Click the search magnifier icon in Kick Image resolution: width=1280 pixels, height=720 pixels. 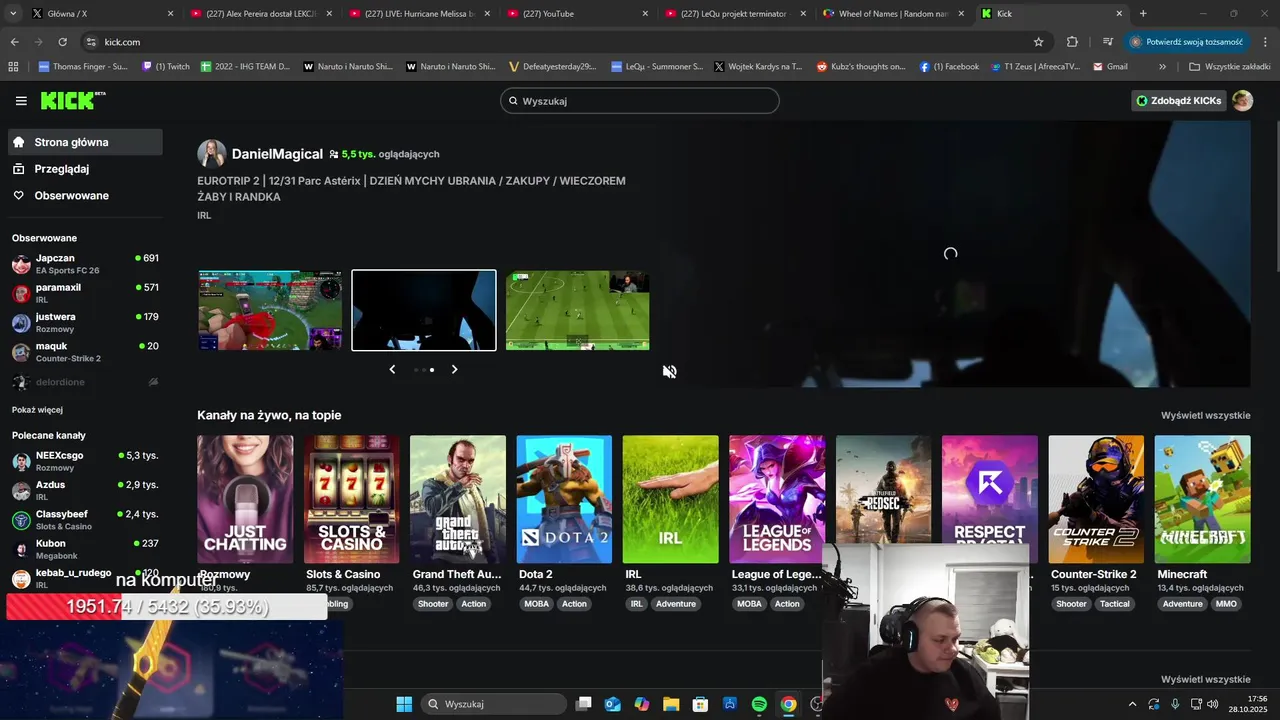pyautogui.click(x=513, y=101)
